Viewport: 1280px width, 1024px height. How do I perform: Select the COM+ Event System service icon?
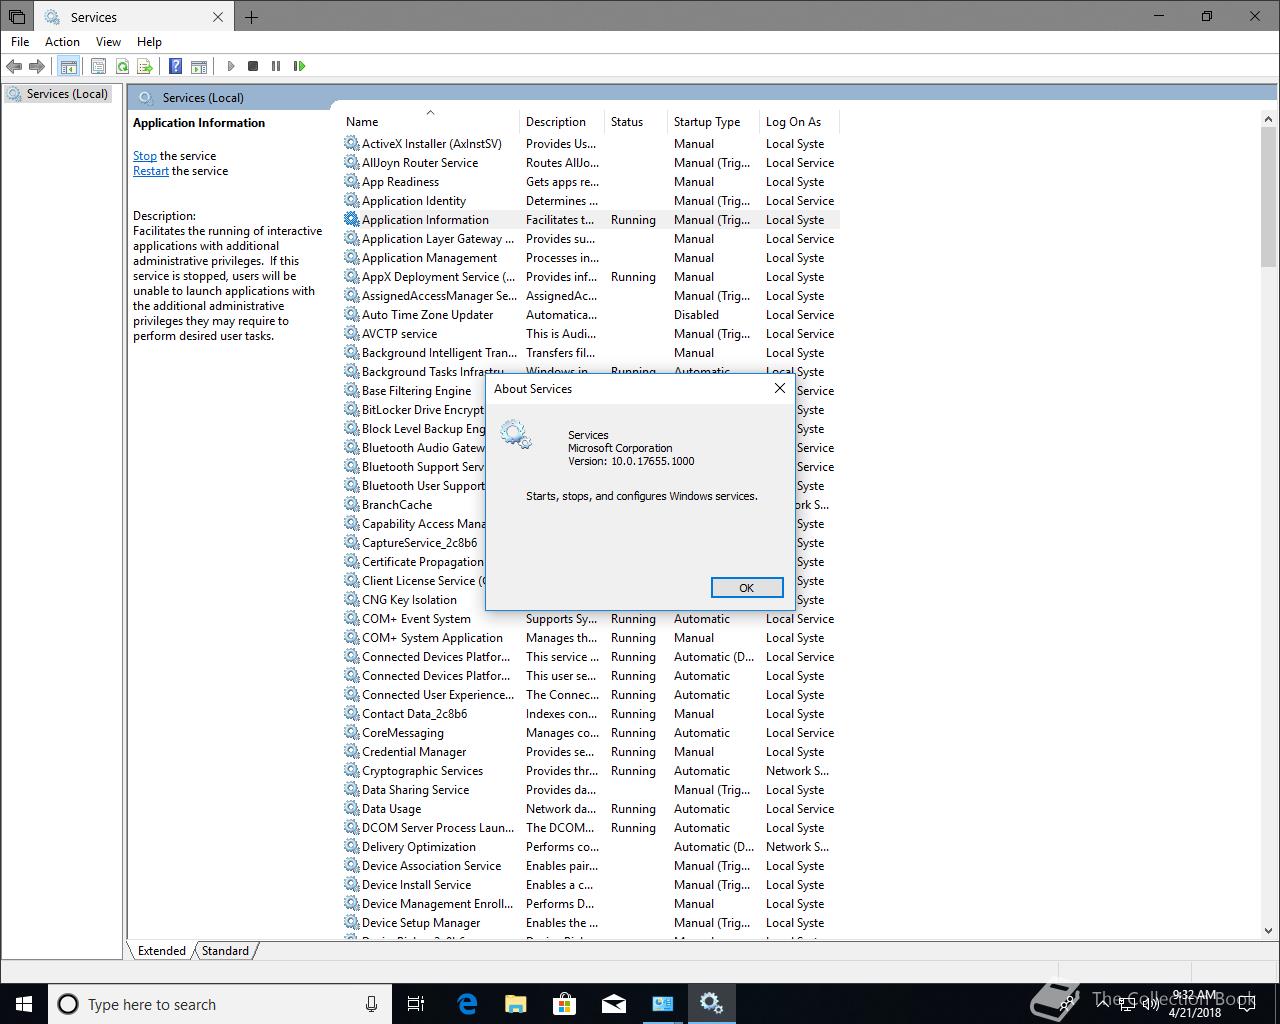(x=351, y=619)
